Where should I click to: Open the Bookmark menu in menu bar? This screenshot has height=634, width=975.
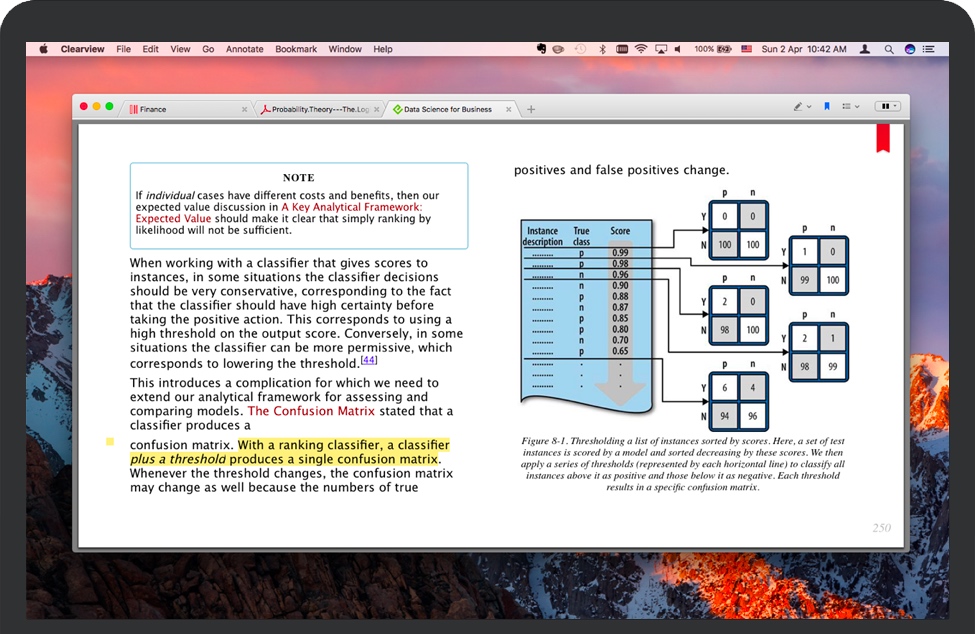pyautogui.click(x=296, y=49)
